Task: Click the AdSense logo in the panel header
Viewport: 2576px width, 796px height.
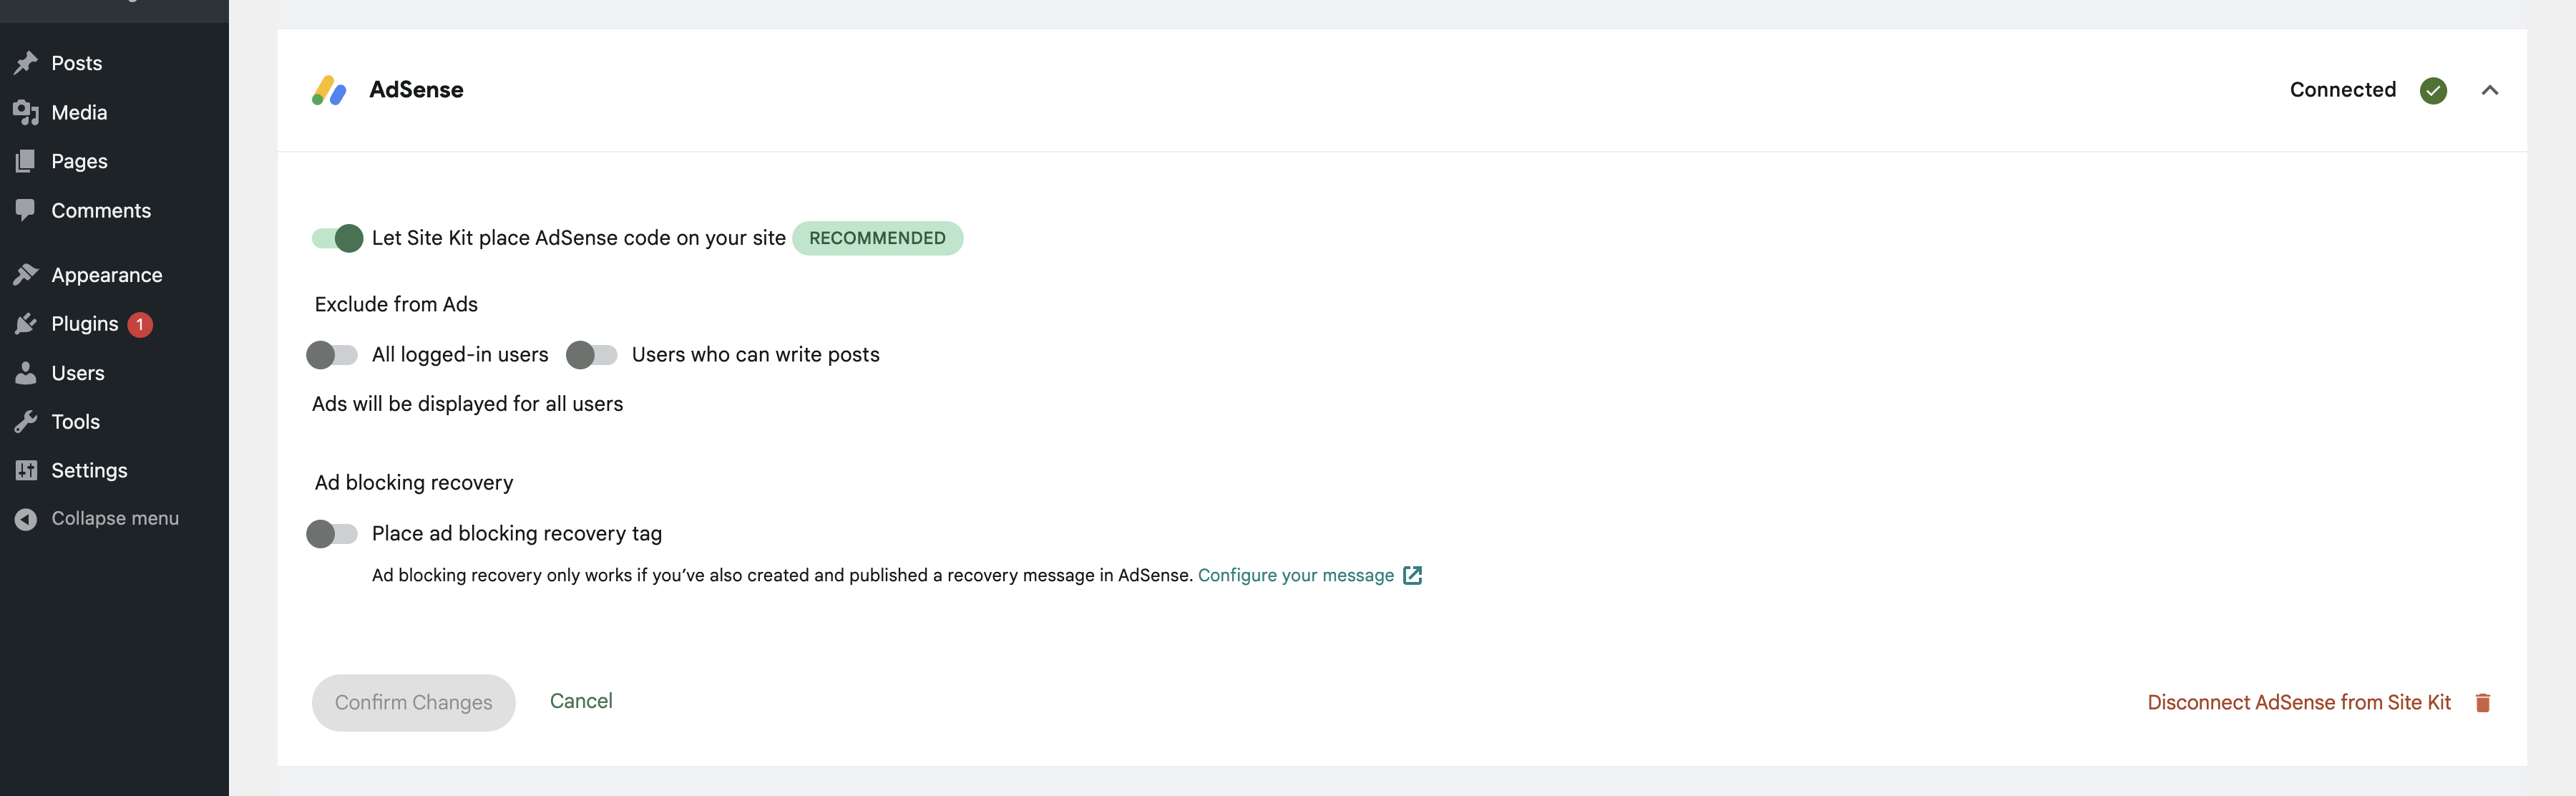Action: tap(330, 90)
